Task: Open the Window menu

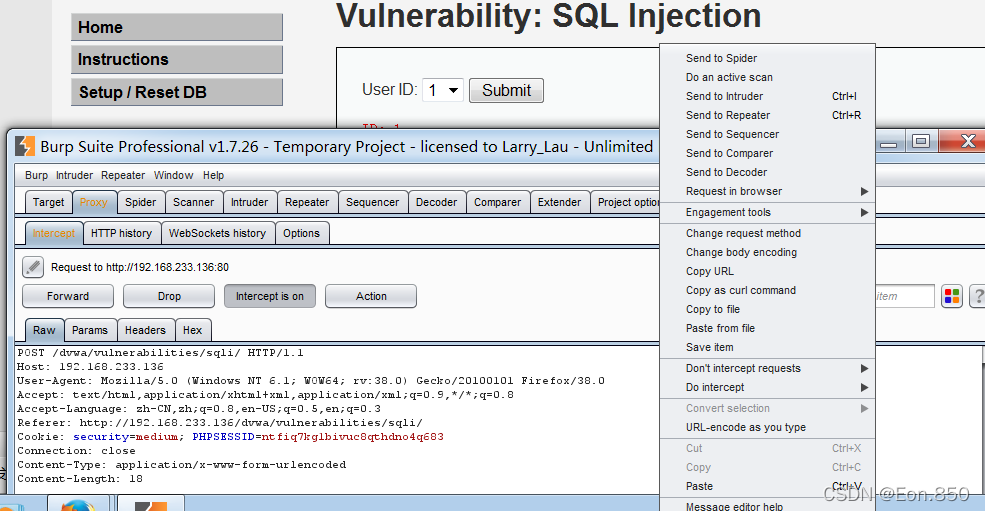Action: click(x=173, y=175)
